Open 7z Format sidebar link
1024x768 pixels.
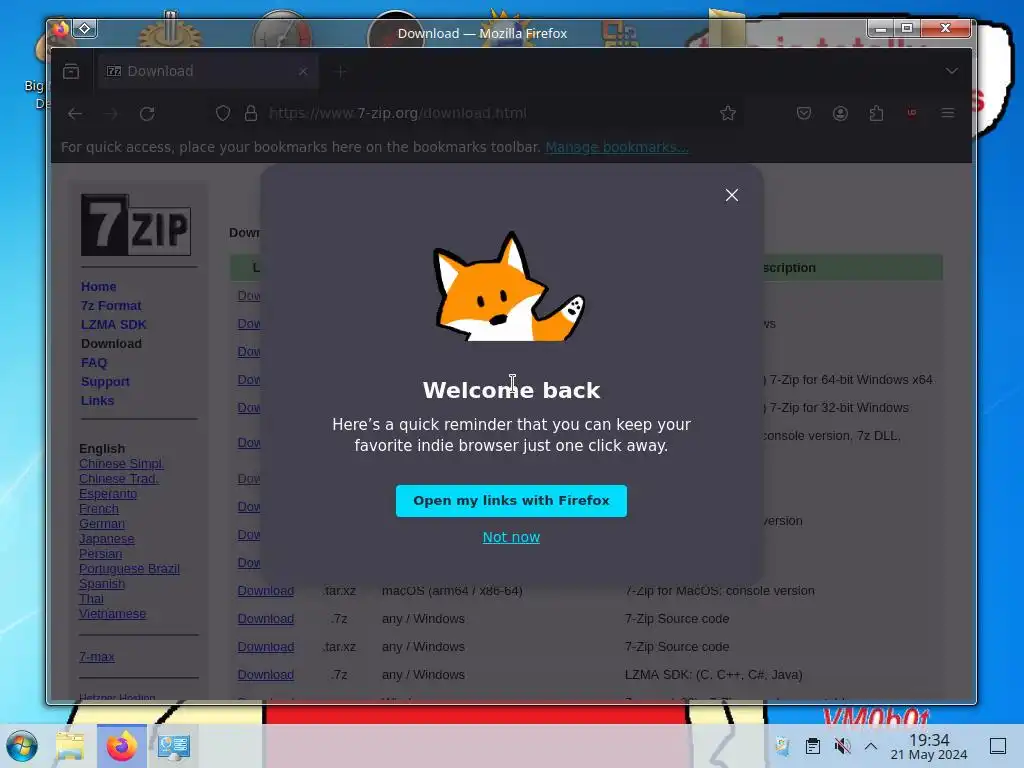click(111, 306)
